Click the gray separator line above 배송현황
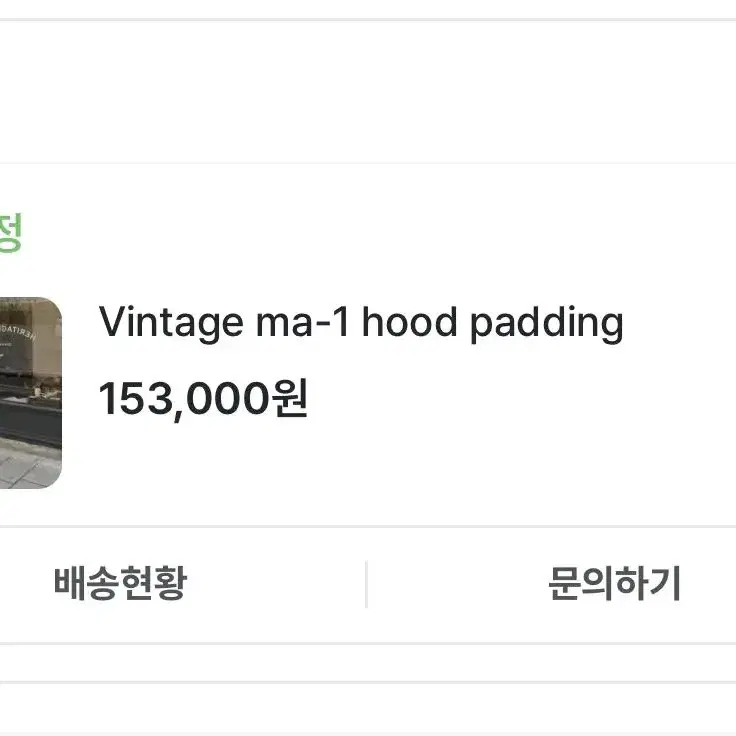The image size is (736, 736). pos(368,526)
